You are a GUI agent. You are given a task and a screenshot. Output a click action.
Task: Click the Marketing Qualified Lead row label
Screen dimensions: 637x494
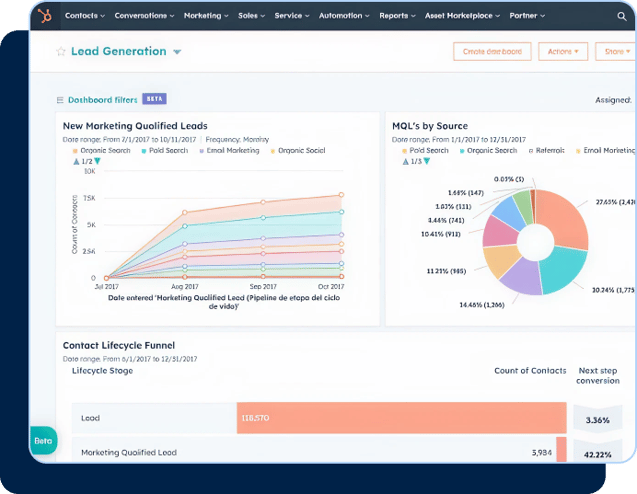[129, 453]
